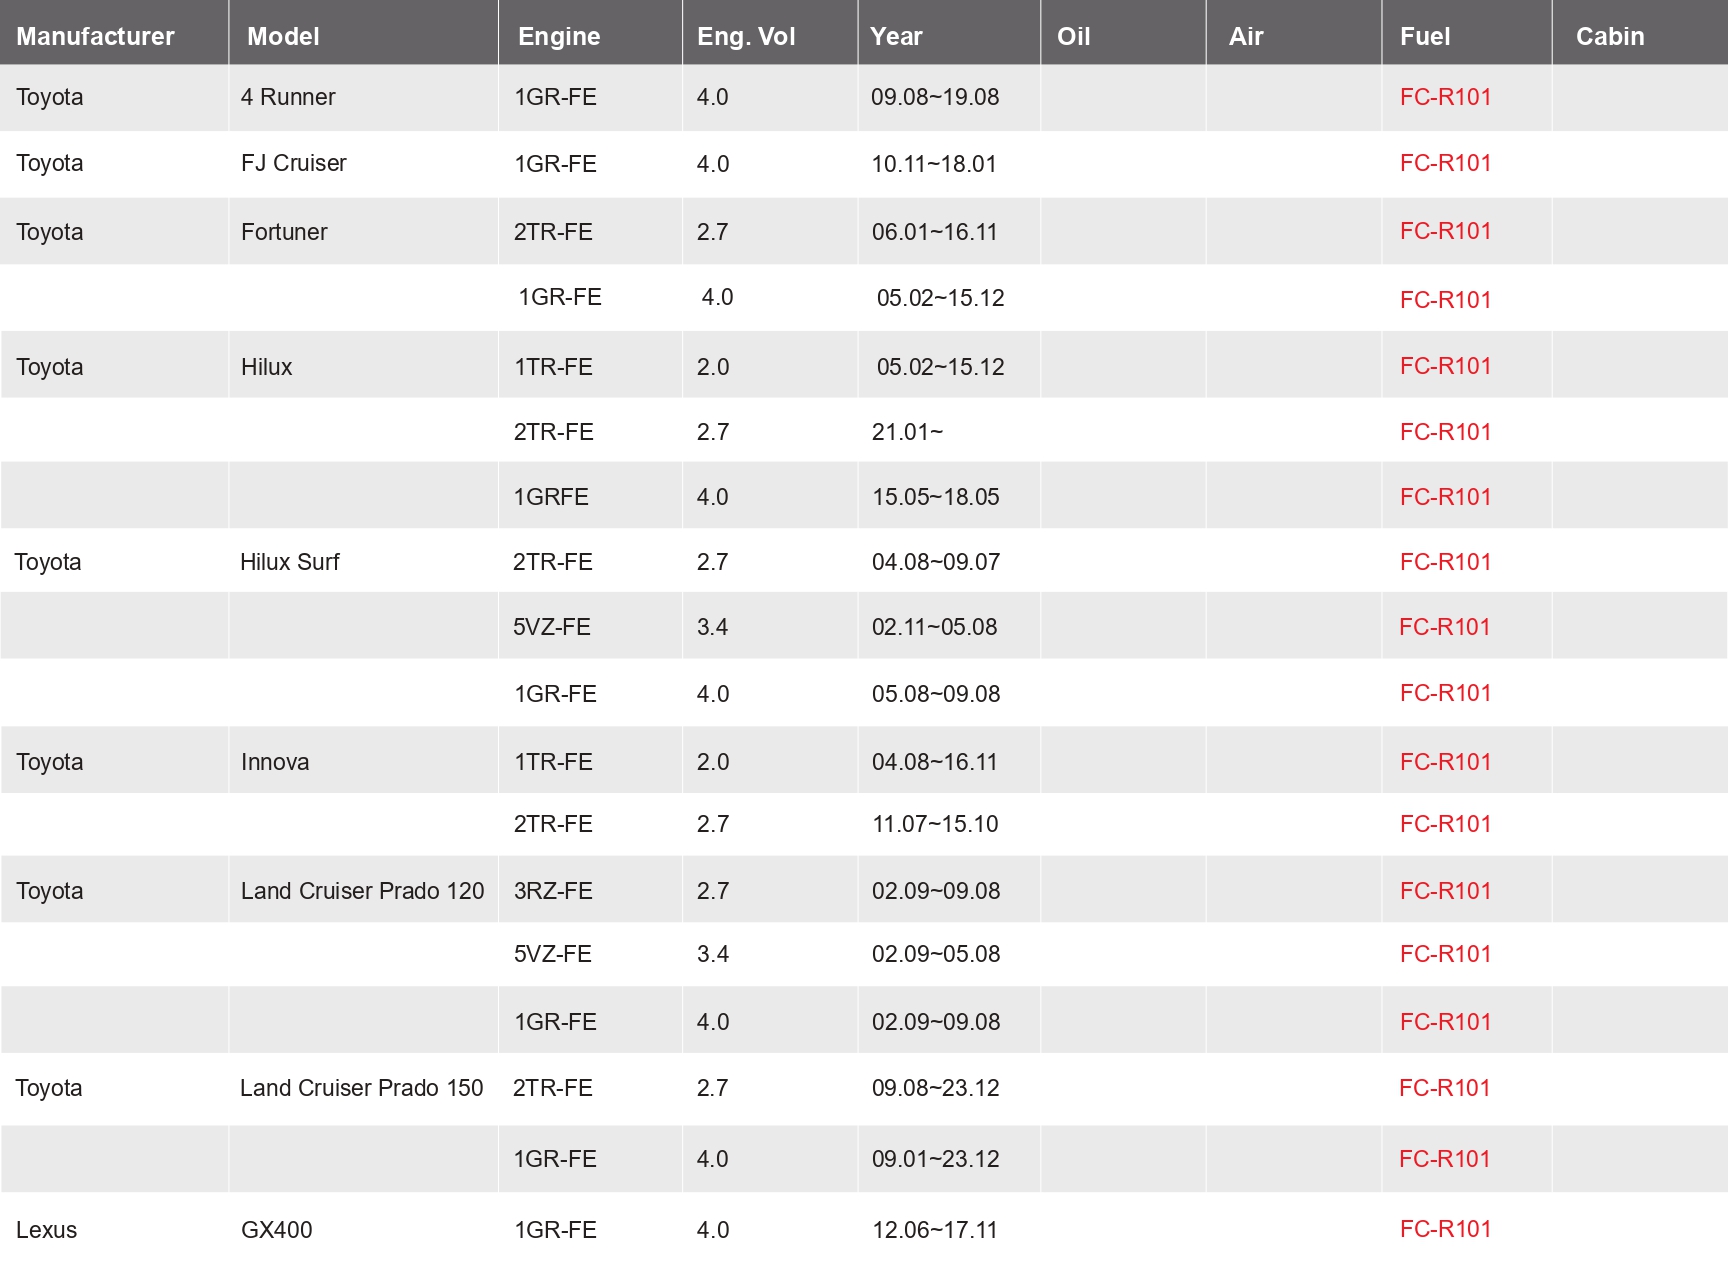Click the Hilux Surf model cell

[x=290, y=562]
